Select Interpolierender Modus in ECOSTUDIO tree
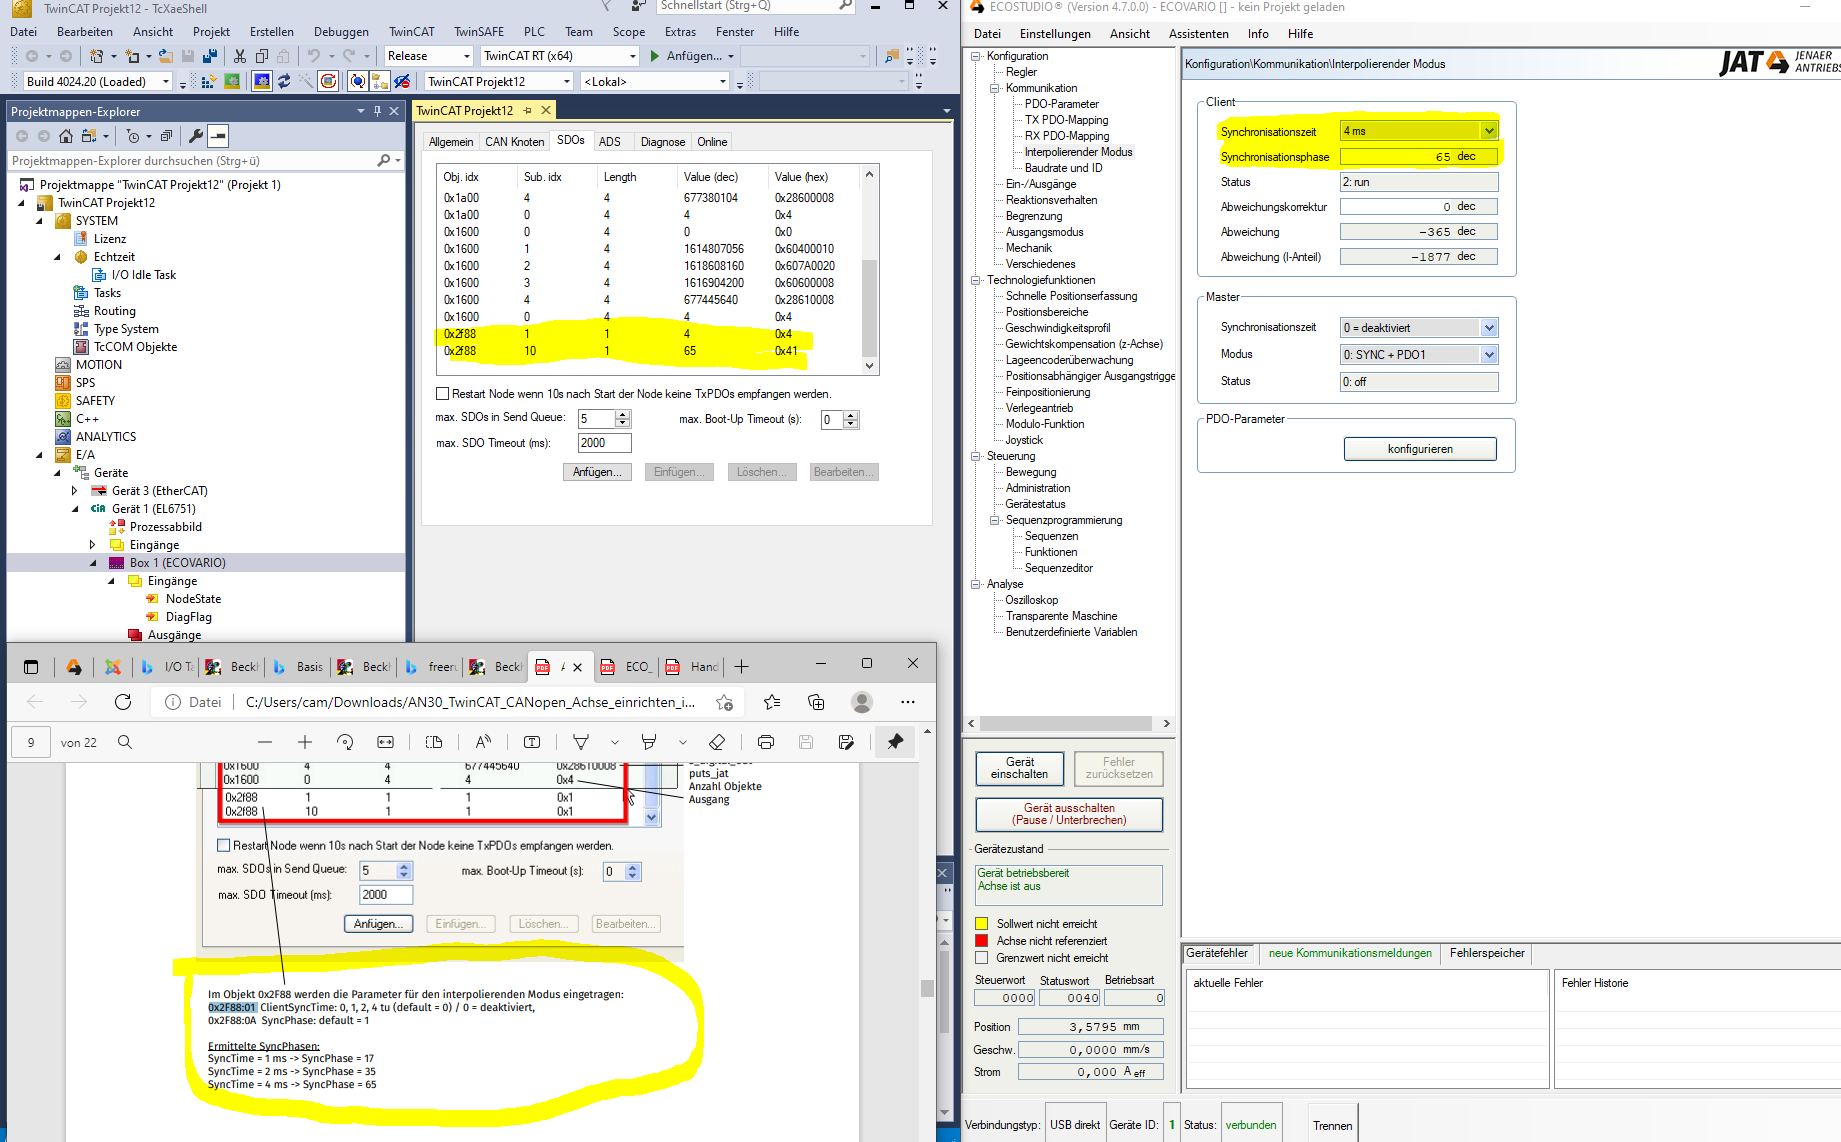This screenshot has height=1142, width=1841. [x=1078, y=152]
